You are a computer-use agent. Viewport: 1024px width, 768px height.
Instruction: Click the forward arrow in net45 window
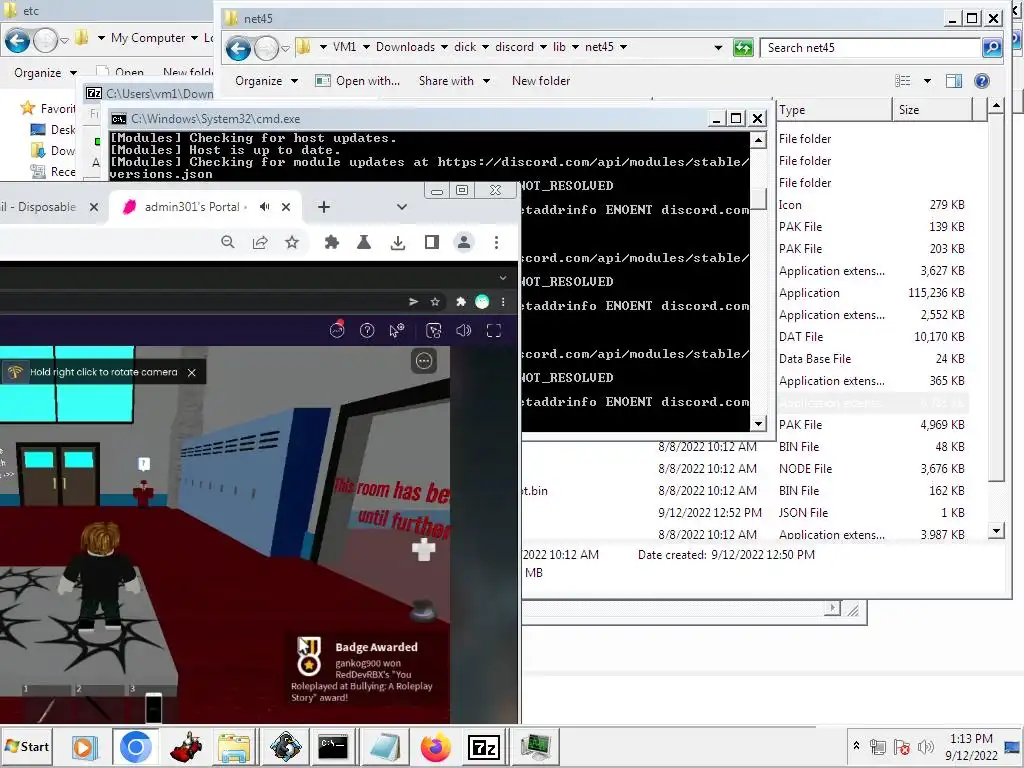pos(266,48)
